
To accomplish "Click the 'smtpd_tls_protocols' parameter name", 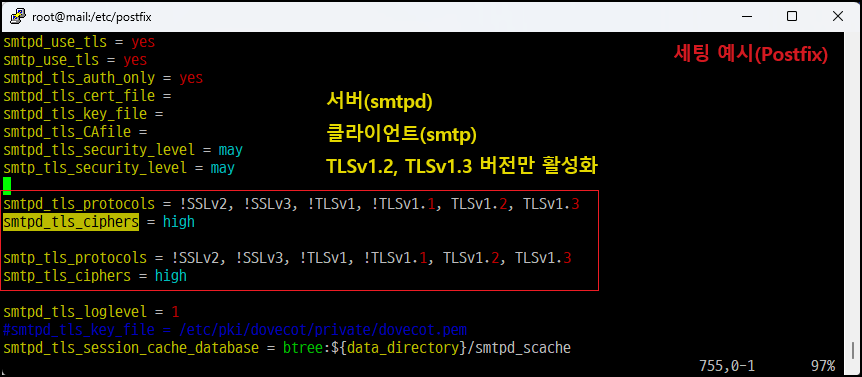I will [79, 204].
